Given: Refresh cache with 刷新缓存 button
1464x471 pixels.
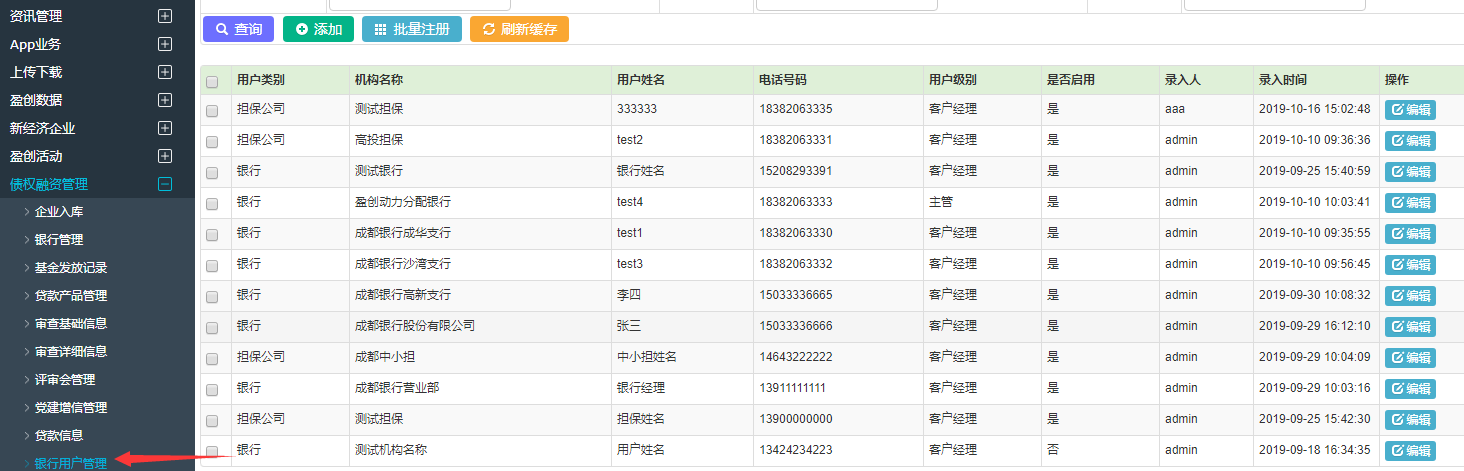Looking at the screenshot, I should (519, 29).
